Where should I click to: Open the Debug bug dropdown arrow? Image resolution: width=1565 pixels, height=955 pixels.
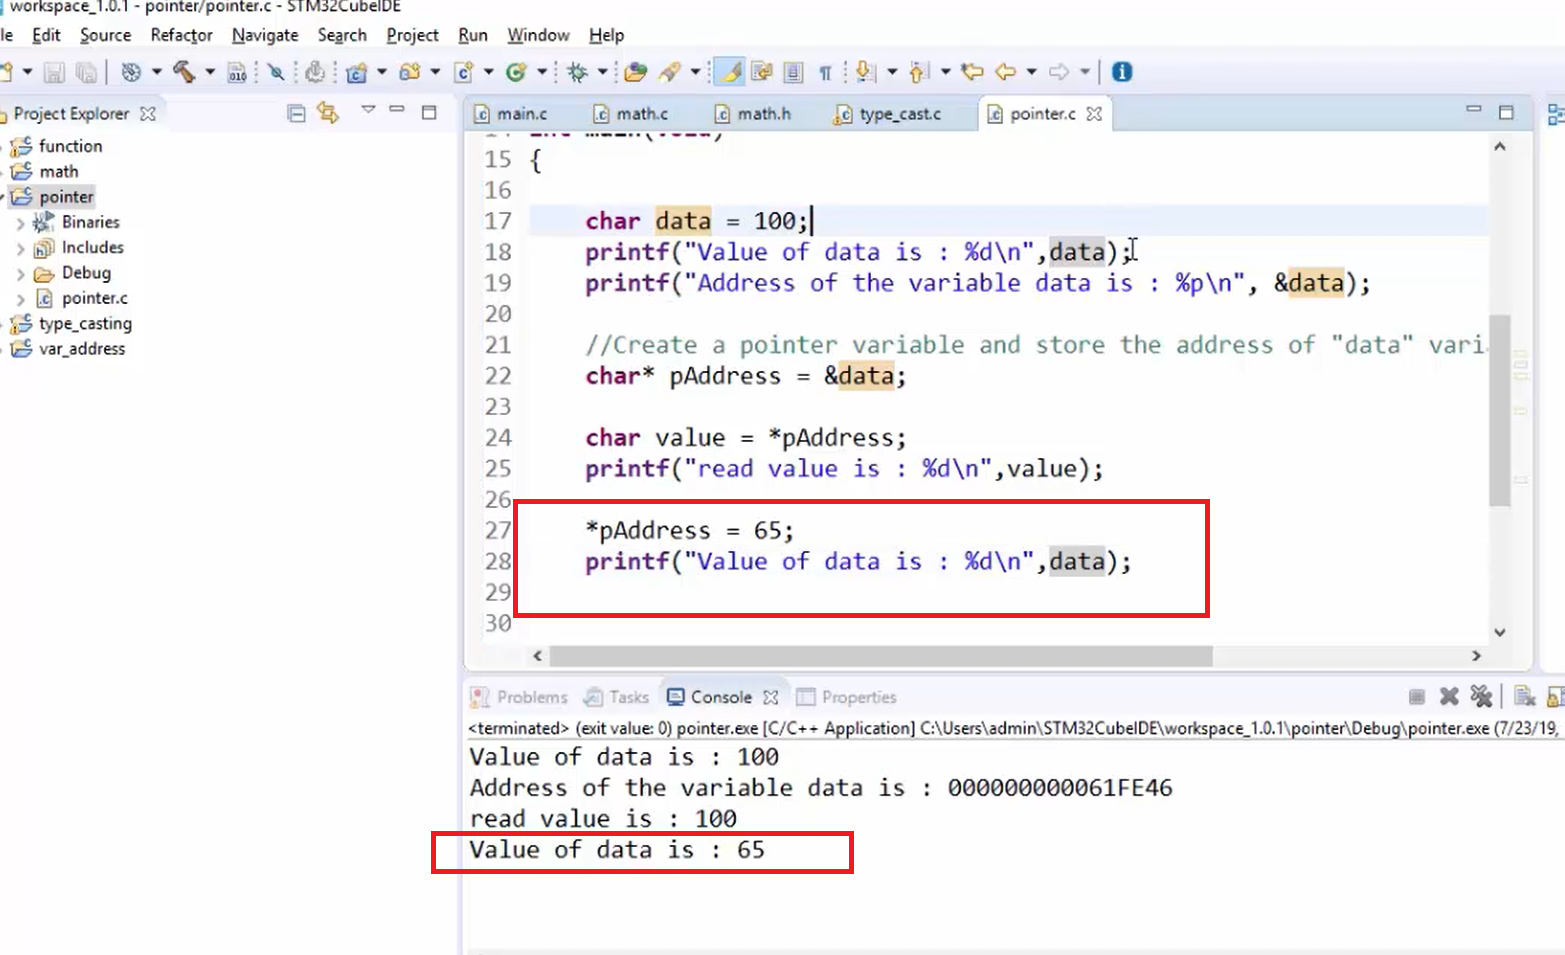tap(602, 72)
